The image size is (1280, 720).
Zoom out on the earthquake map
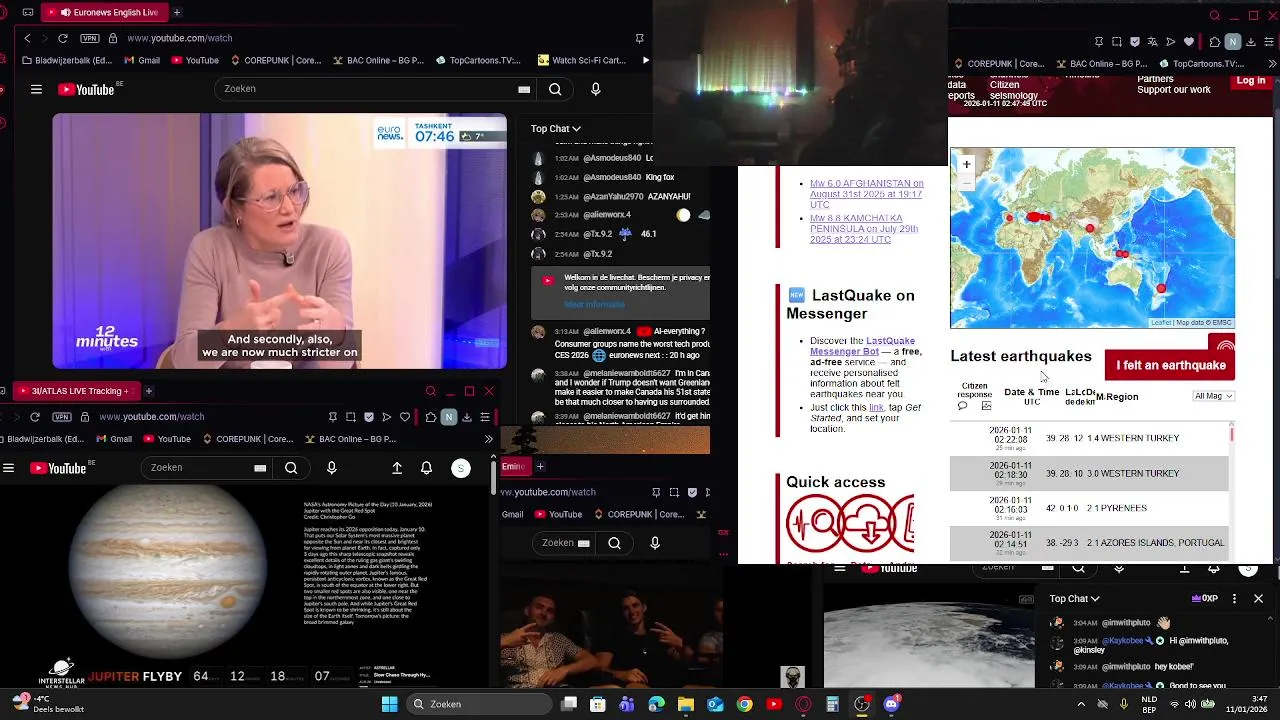coord(966,182)
